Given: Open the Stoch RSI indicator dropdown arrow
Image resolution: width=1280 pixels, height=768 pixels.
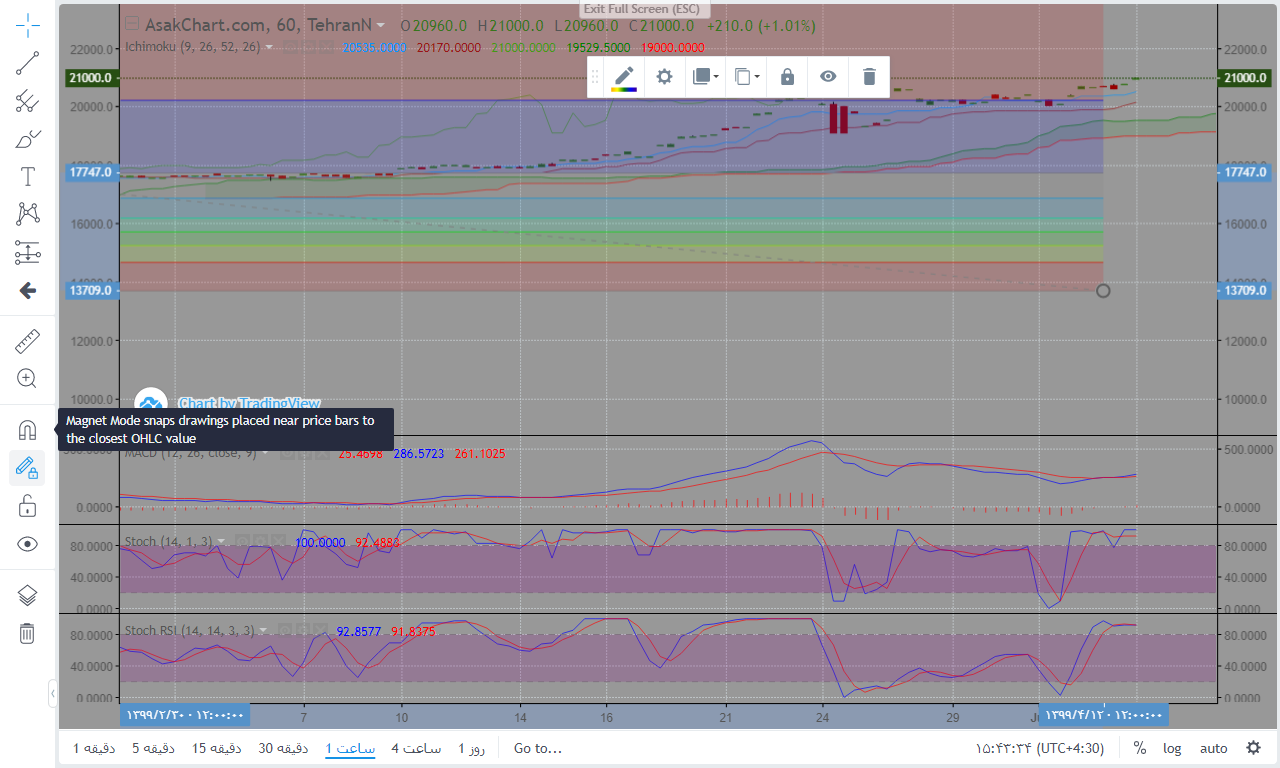Looking at the screenshot, I should 263,631.
